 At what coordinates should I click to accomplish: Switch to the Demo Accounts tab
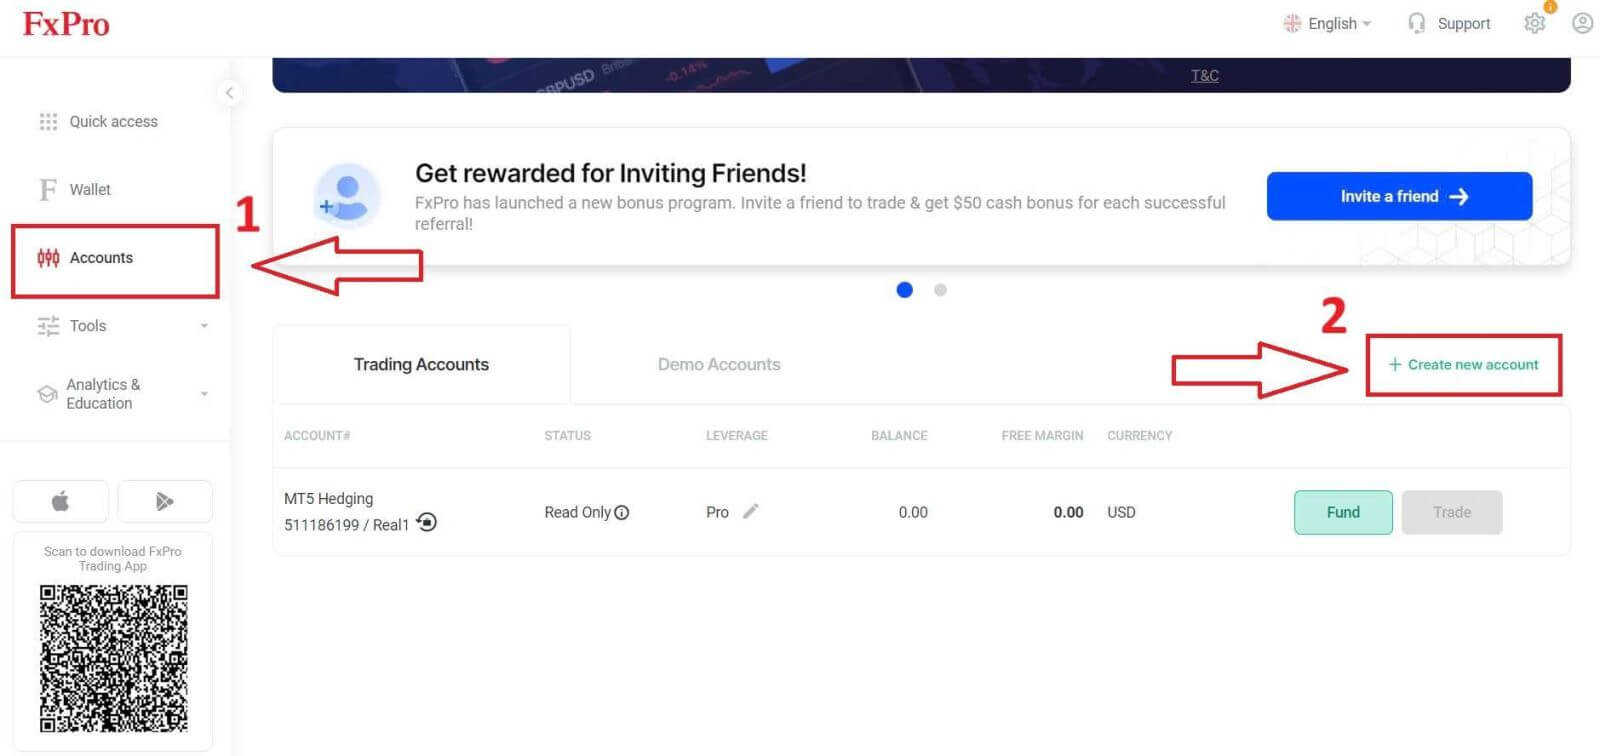click(x=719, y=364)
